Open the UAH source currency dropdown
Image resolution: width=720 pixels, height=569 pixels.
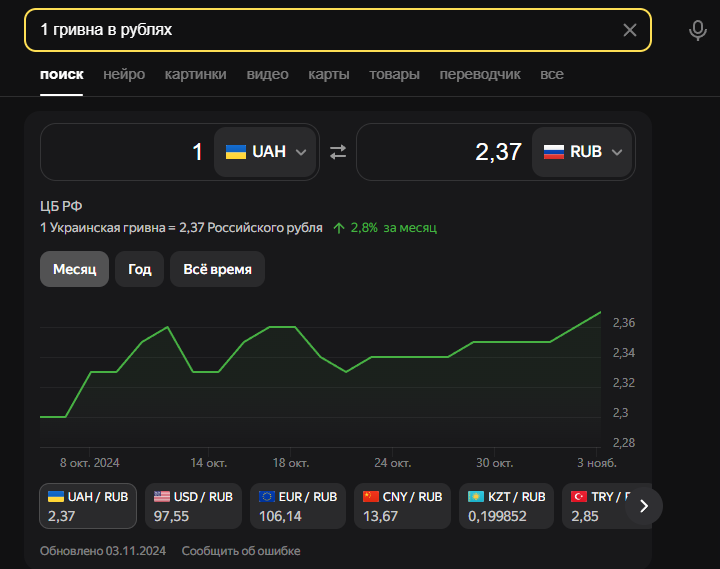(x=266, y=152)
